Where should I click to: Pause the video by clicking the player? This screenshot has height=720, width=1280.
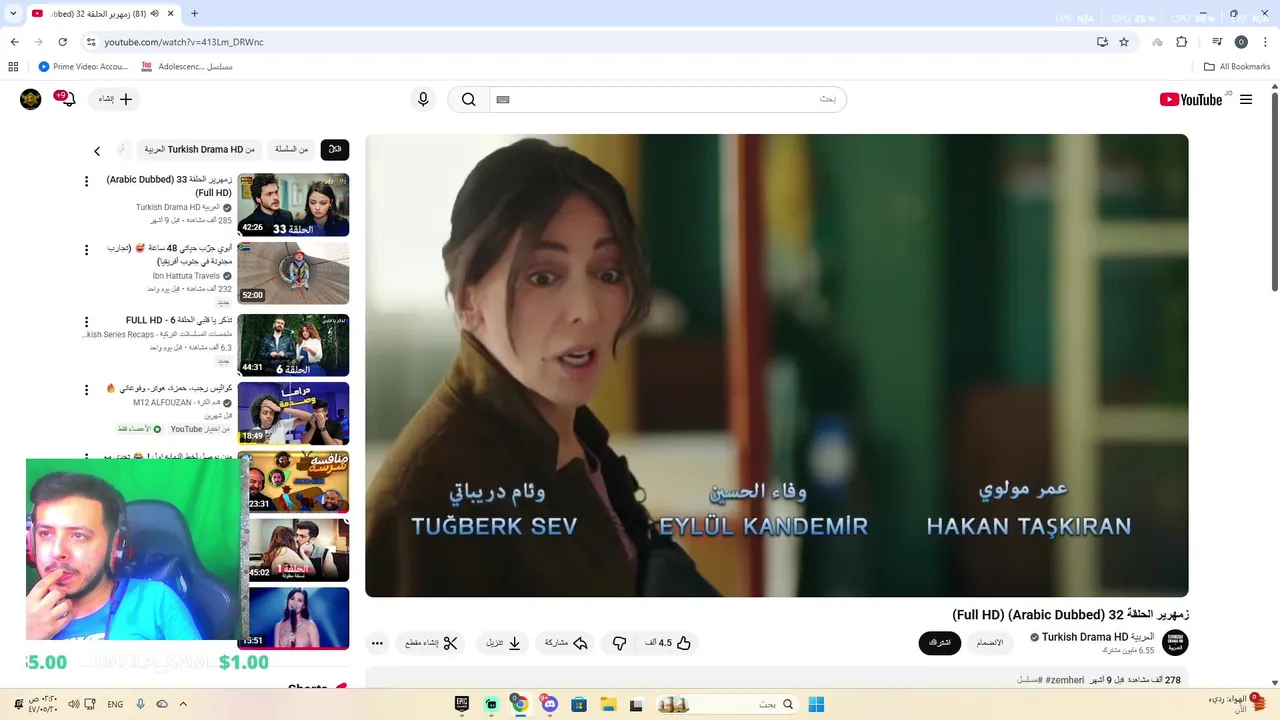777,365
